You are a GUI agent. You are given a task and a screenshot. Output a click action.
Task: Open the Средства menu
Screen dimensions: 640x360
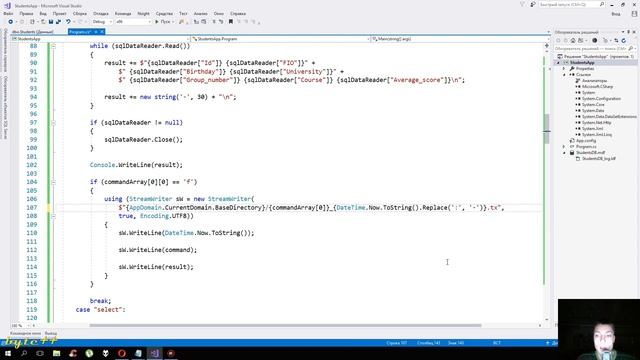tap(164, 13)
